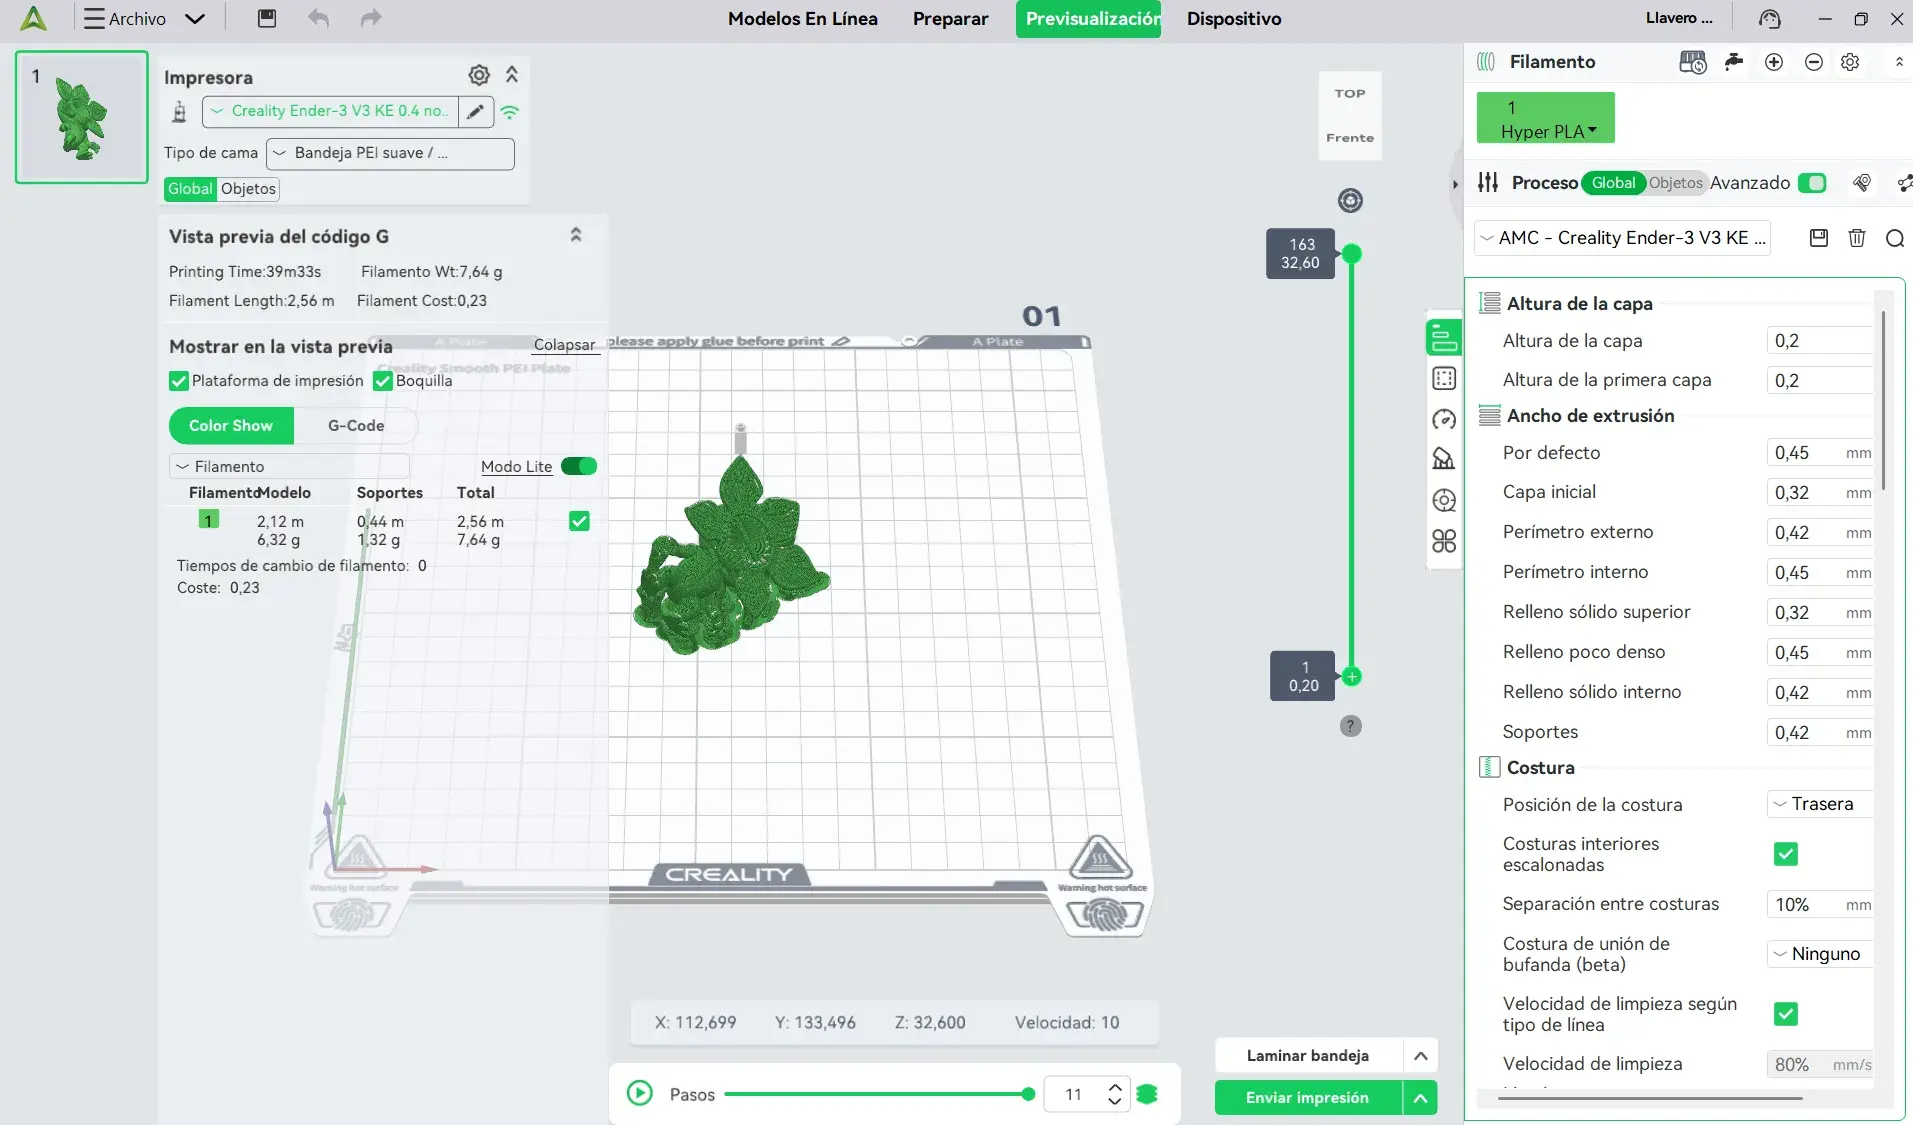Toggle Plataforma de impresión checkbox

pos(179,381)
